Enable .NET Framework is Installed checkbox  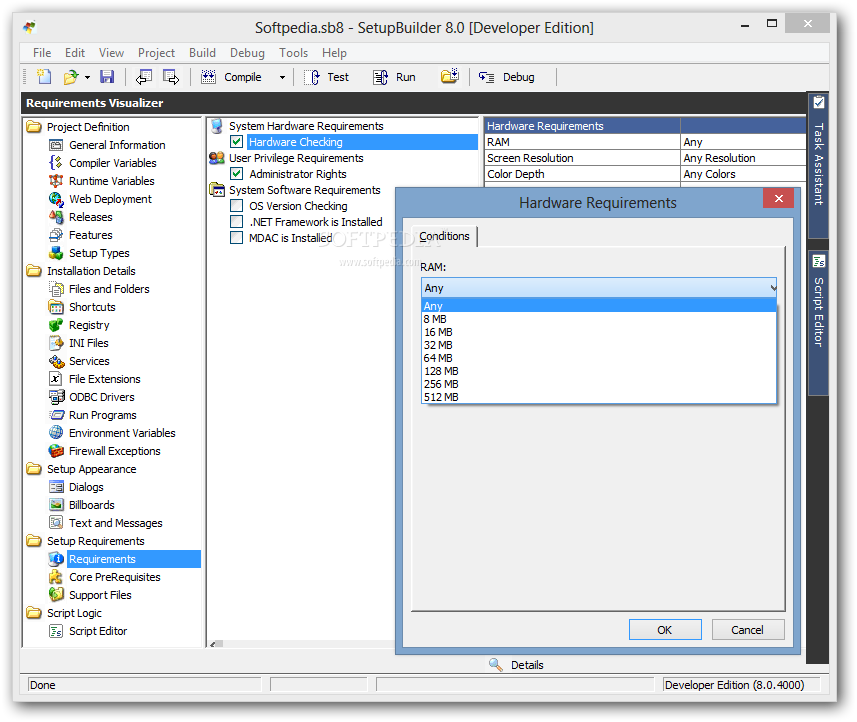(x=237, y=222)
